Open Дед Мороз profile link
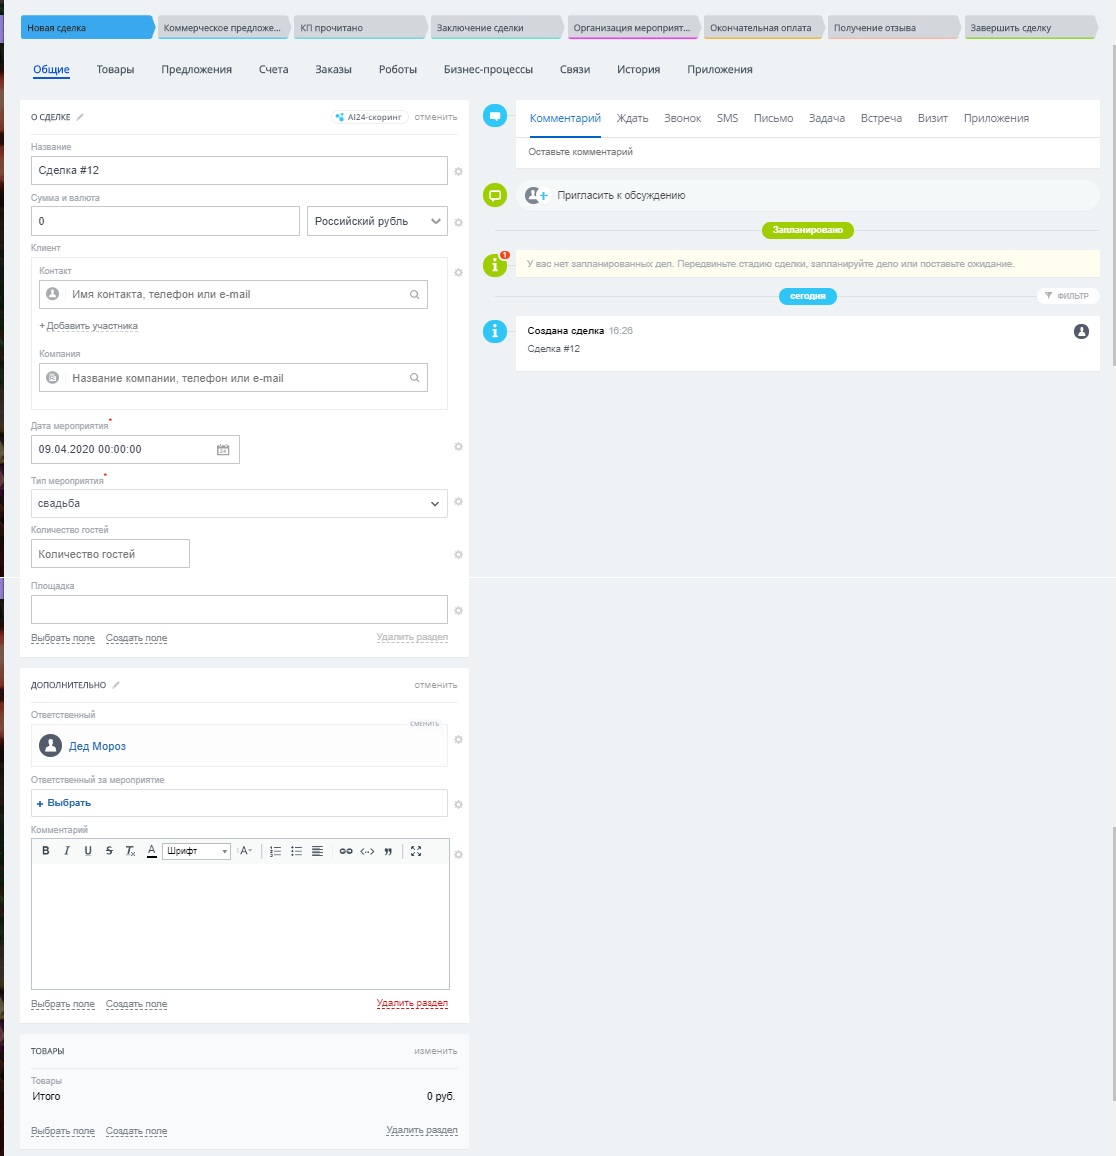Screen dimensions: 1116x1156 point(97,746)
